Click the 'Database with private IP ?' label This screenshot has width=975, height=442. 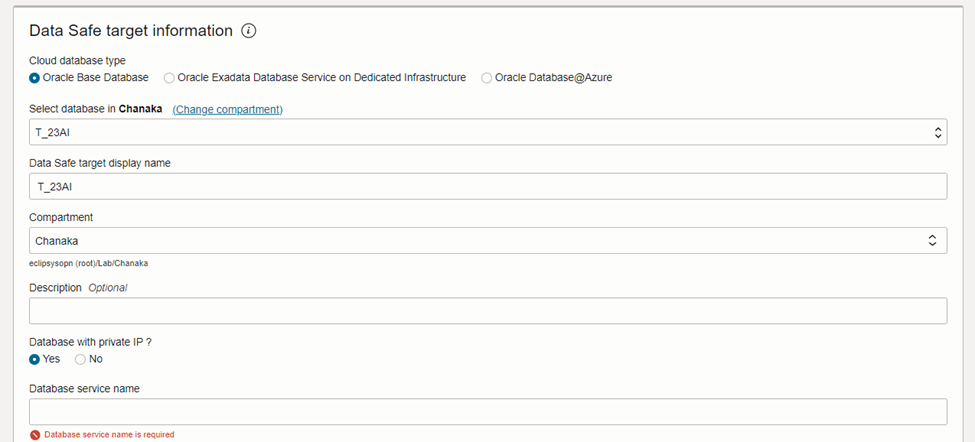[x=90, y=342]
